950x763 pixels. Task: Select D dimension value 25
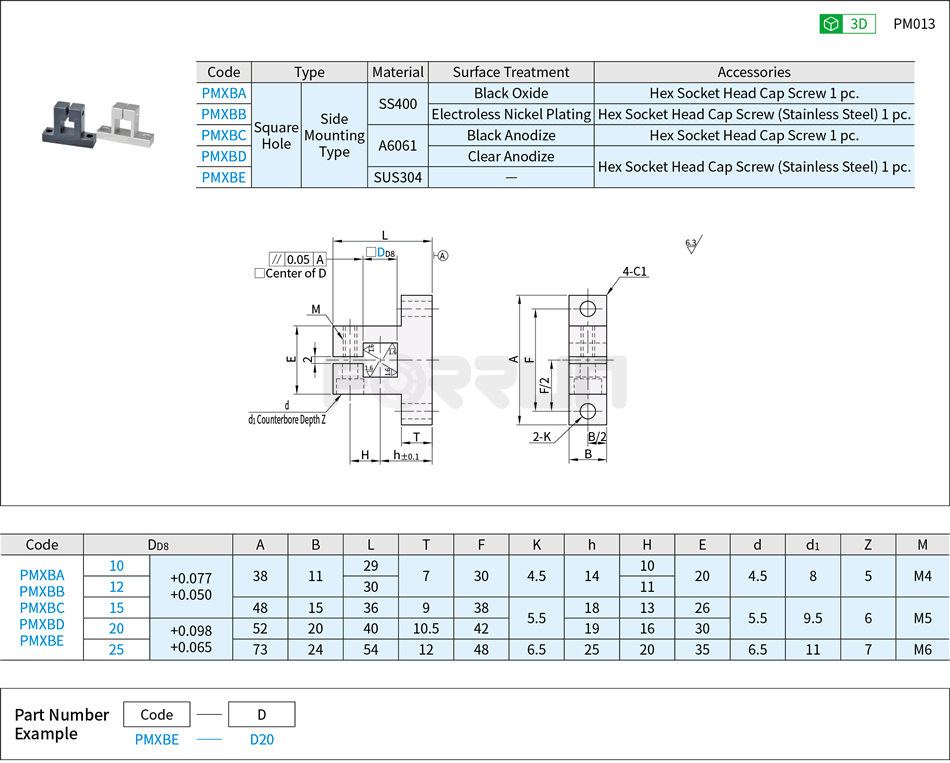117,647
